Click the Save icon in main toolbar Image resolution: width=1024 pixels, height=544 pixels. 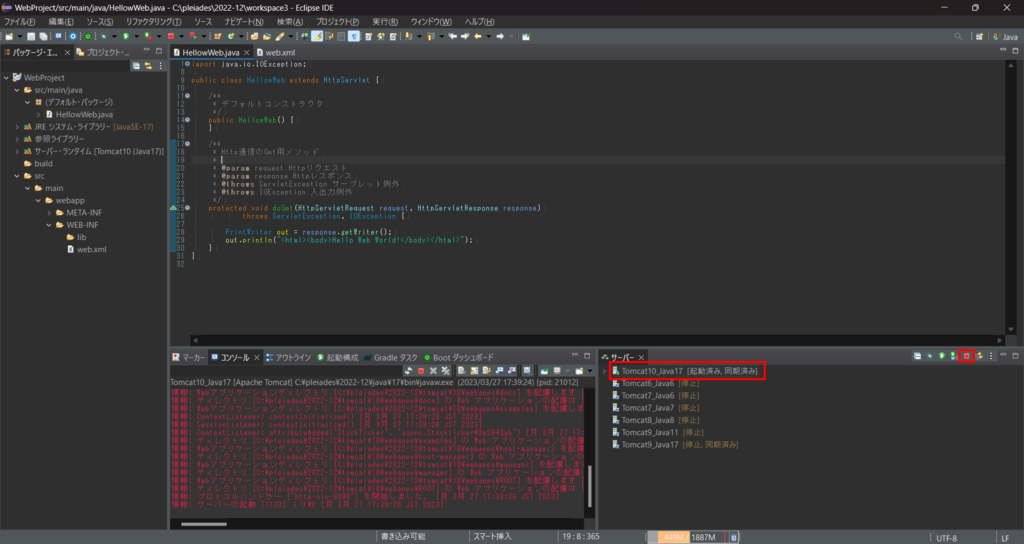tap(30, 36)
